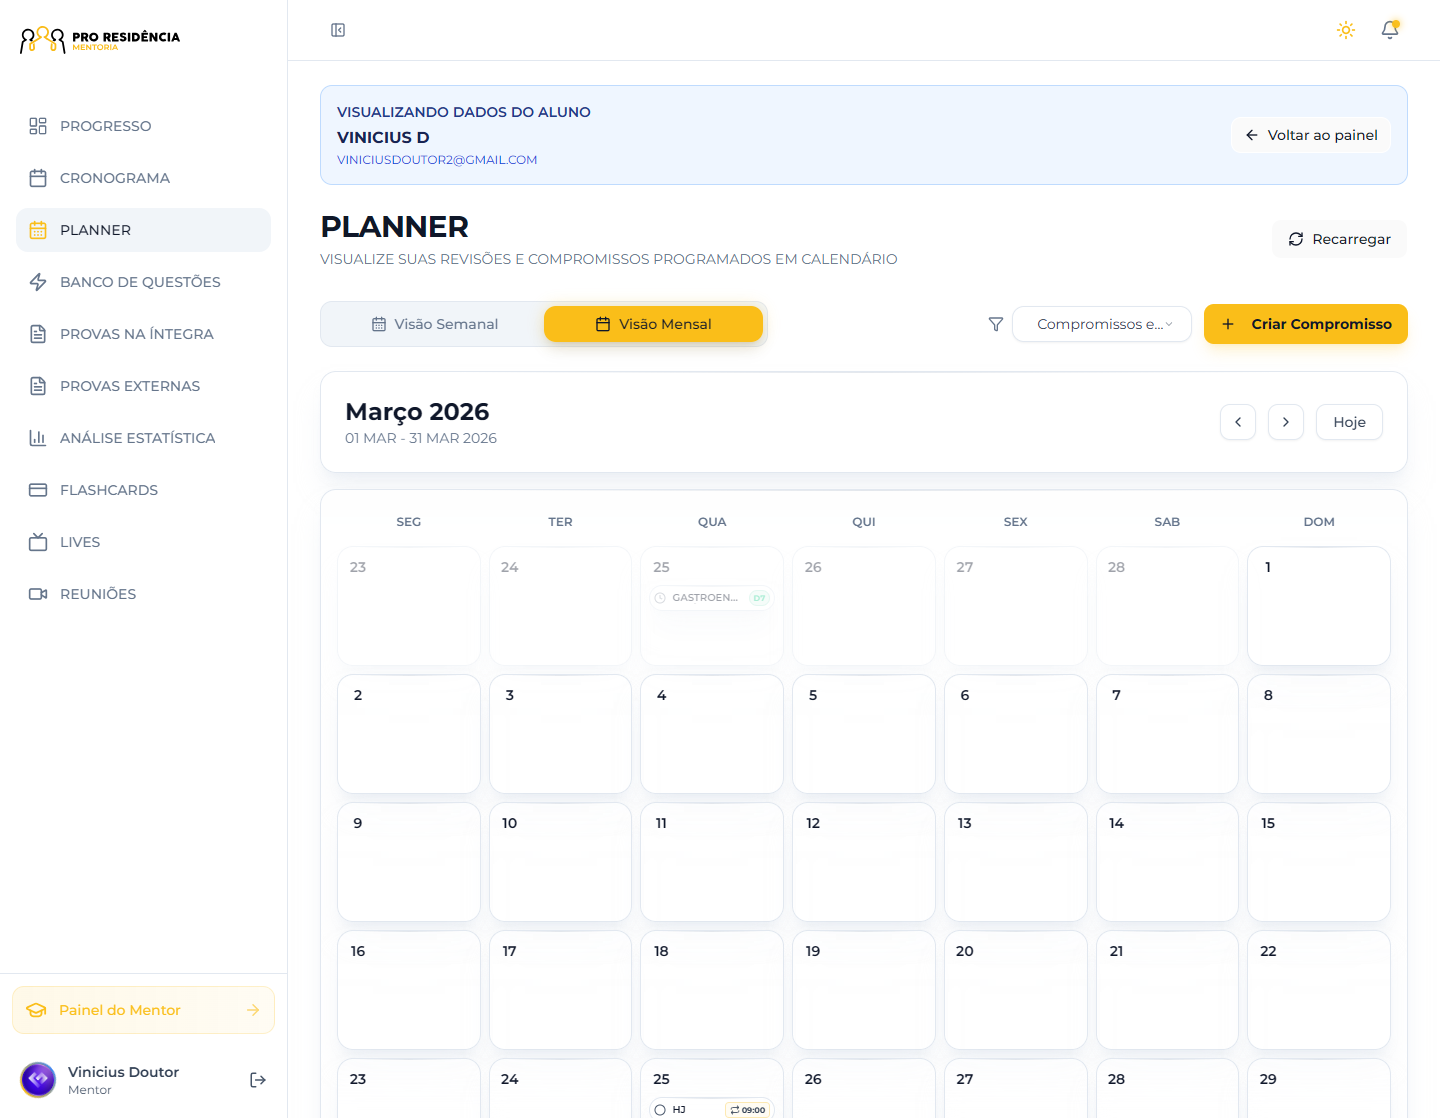
Task: Open the GASTROEN... event on February 25
Action: tap(712, 598)
